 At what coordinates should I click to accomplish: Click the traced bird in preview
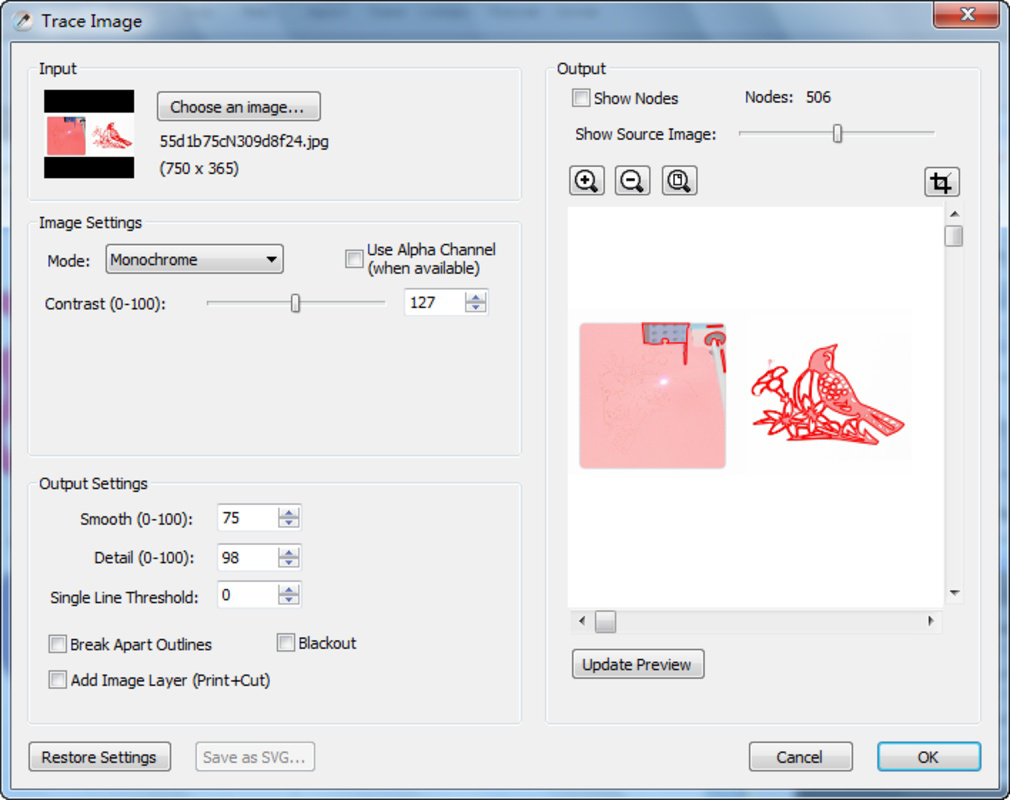pyautogui.click(x=828, y=395)
